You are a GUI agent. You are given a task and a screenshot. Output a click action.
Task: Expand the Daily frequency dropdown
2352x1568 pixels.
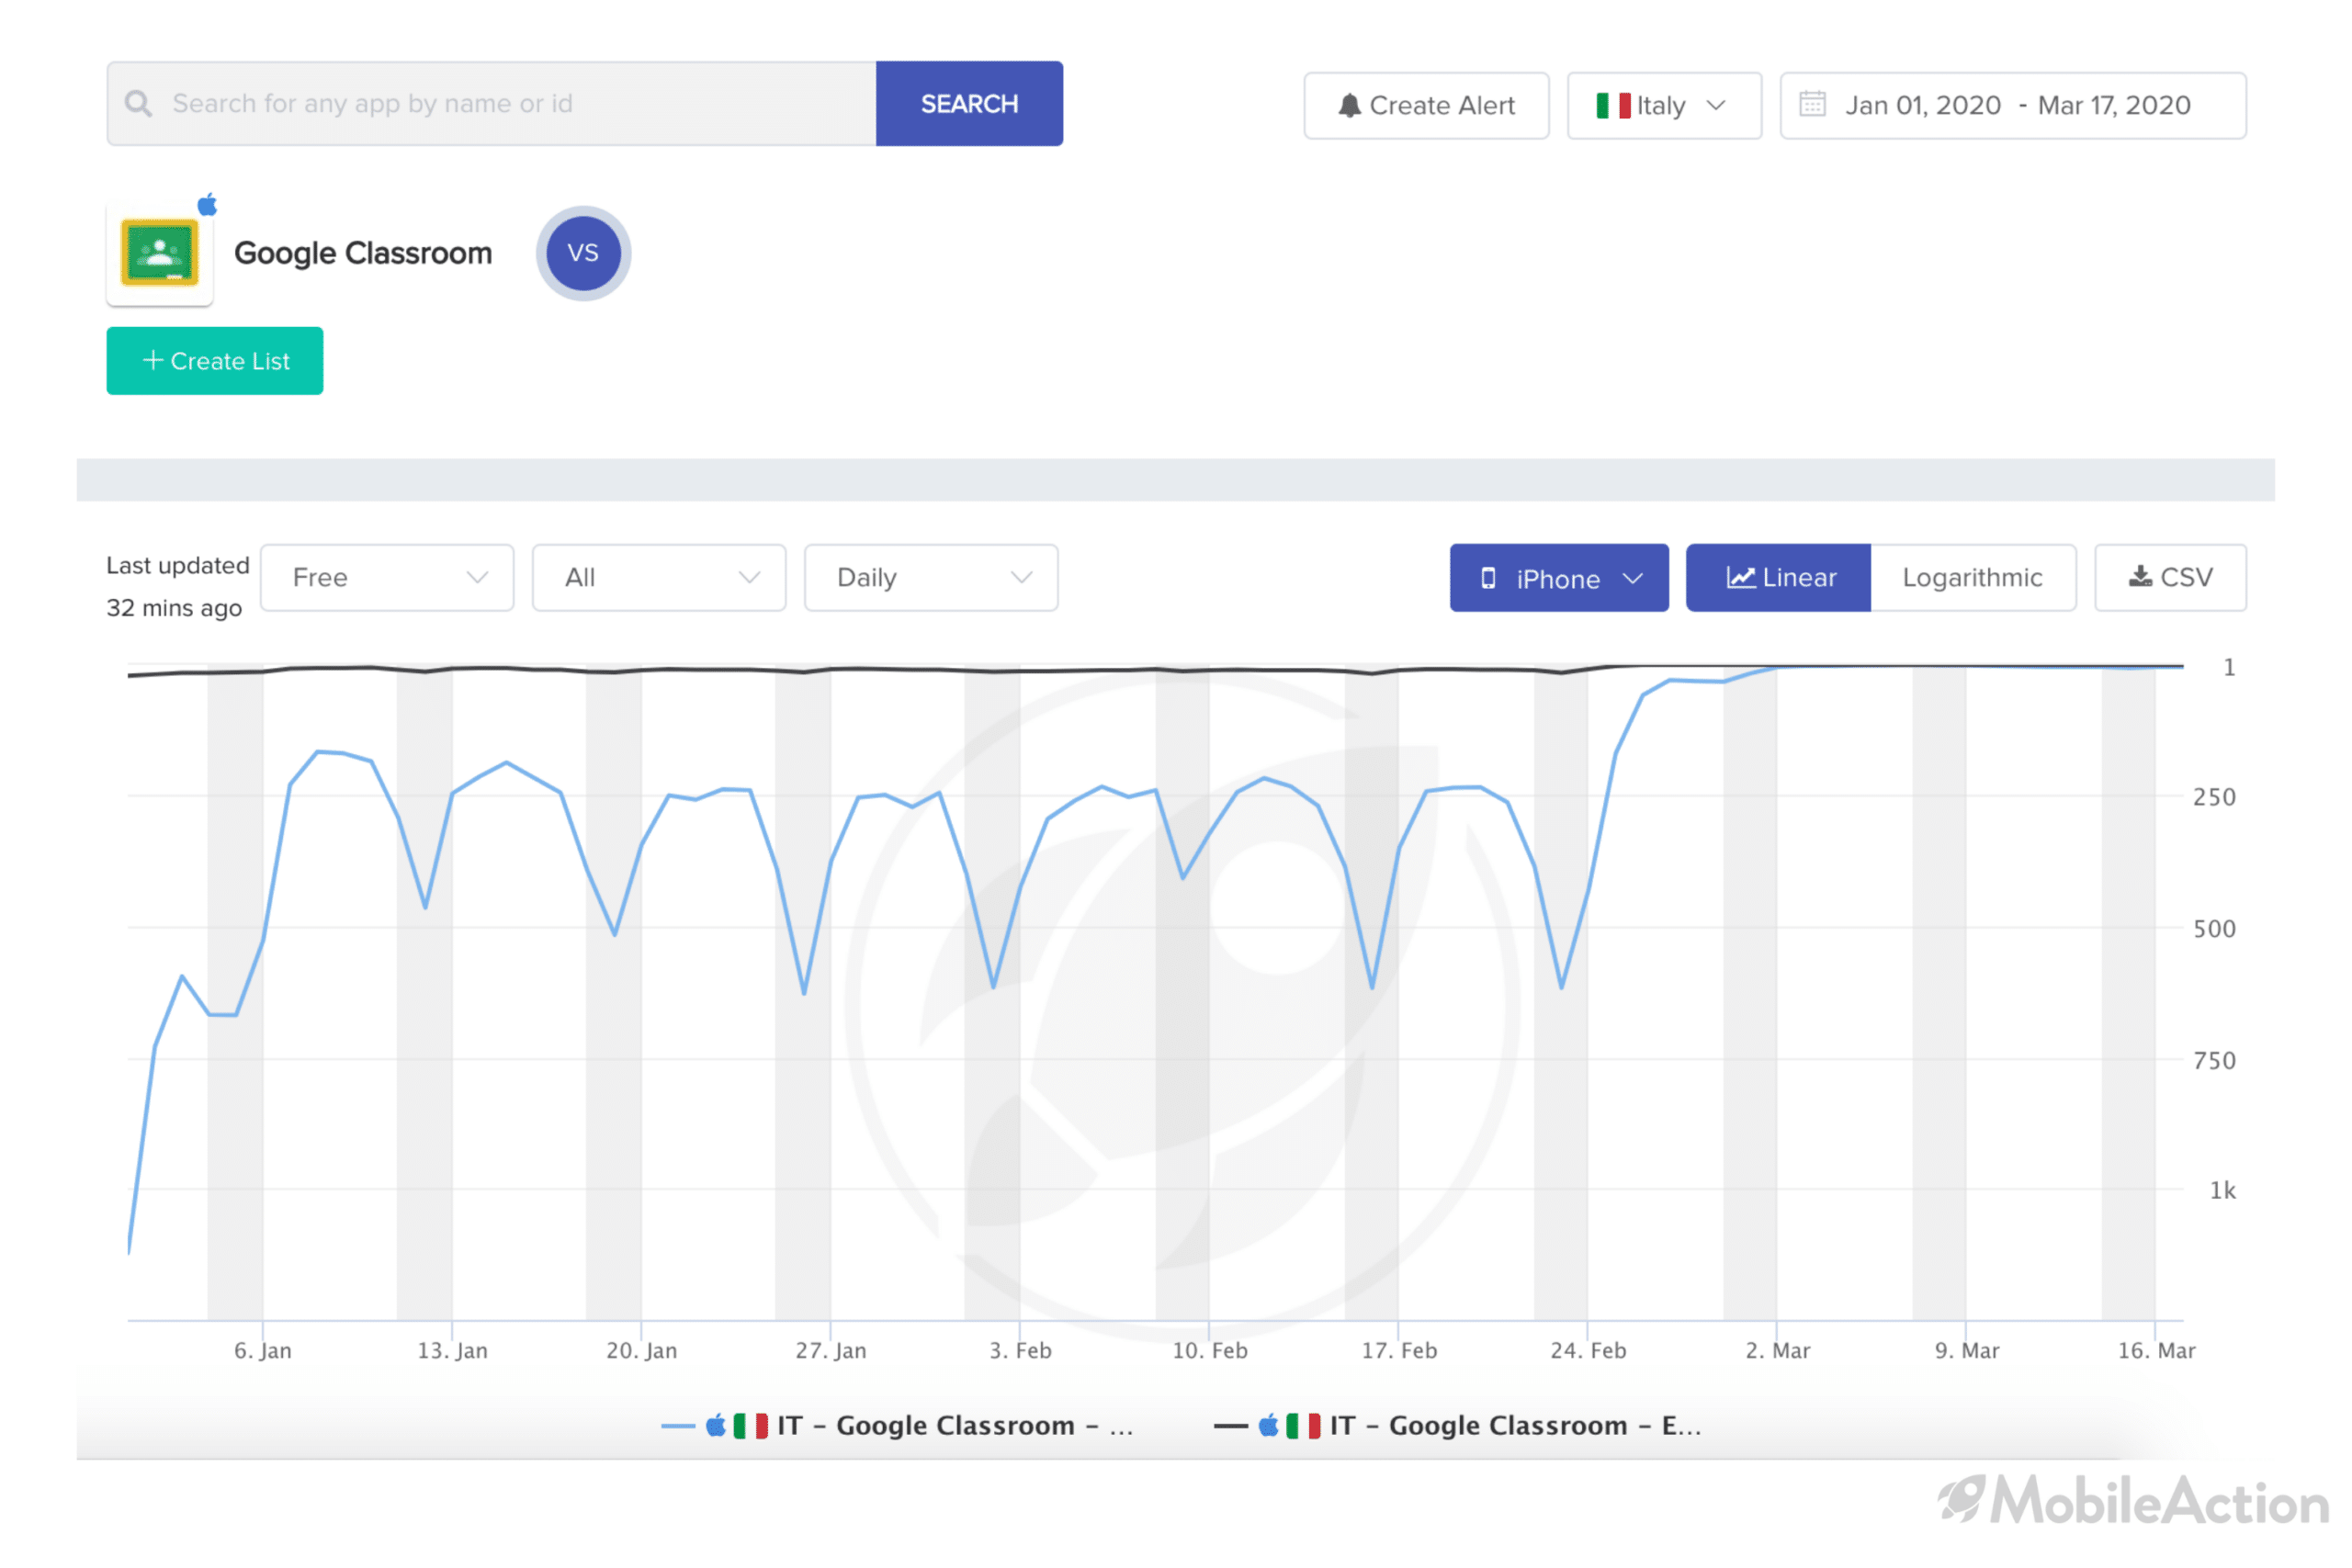click(x=933, y=576)
